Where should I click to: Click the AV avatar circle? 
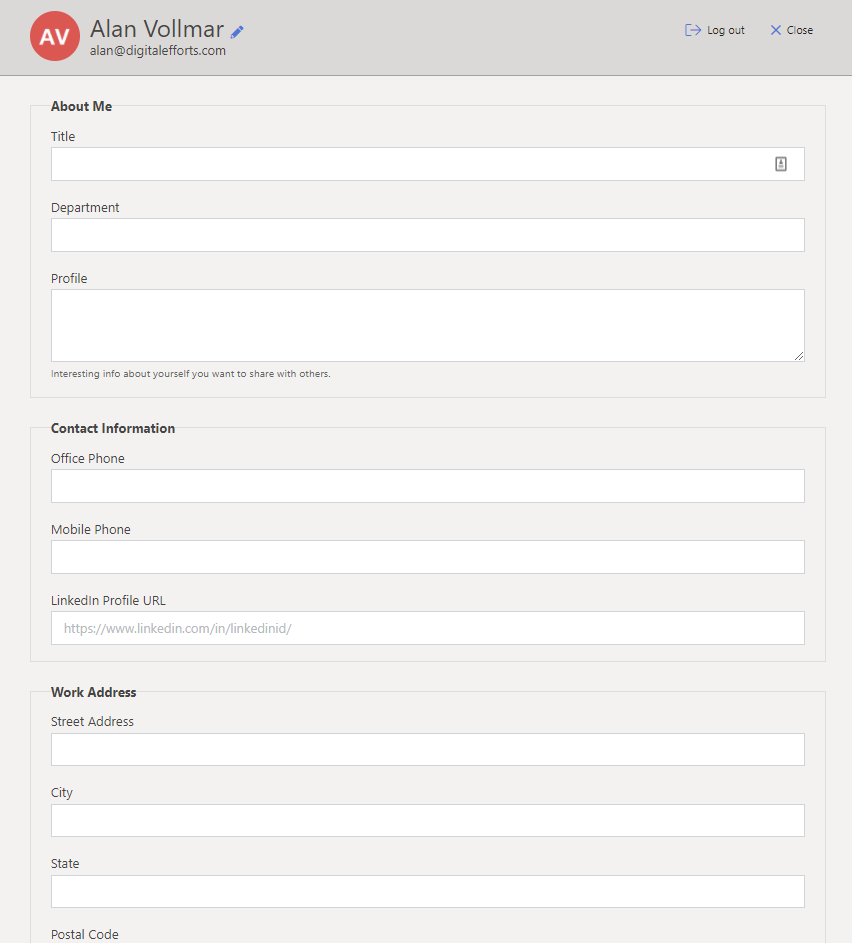pos(55,36)
